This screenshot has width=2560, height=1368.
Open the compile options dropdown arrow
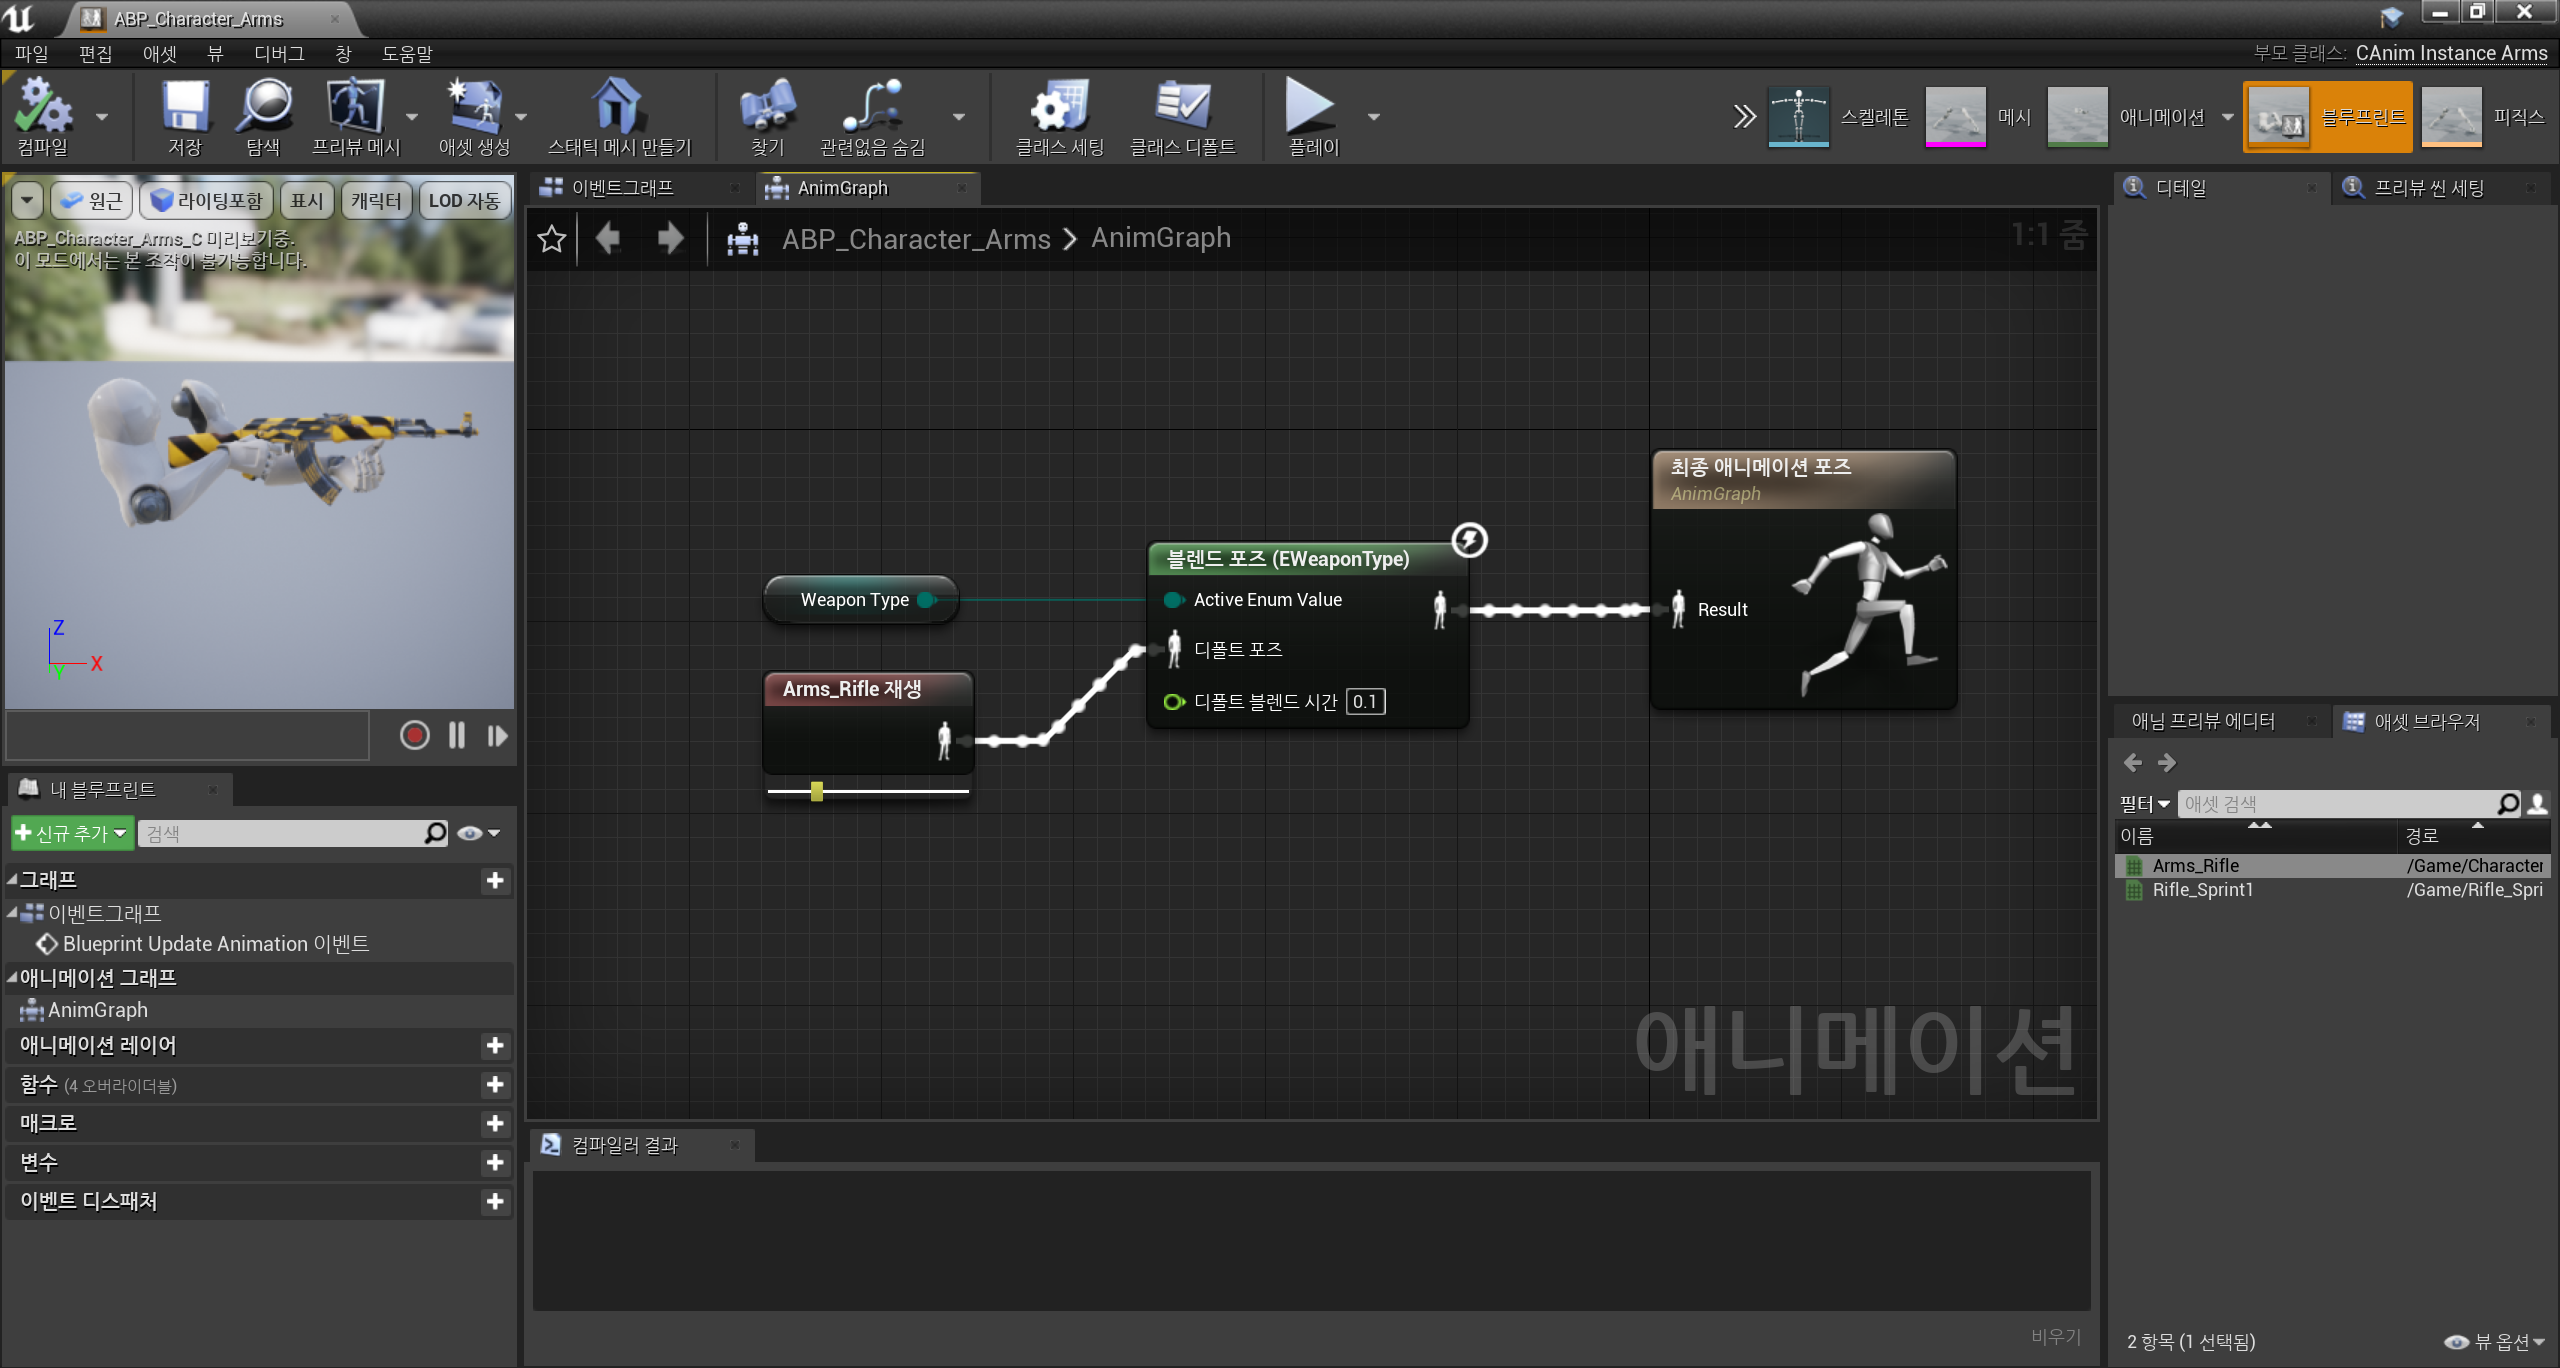click(x=102, y=117)
